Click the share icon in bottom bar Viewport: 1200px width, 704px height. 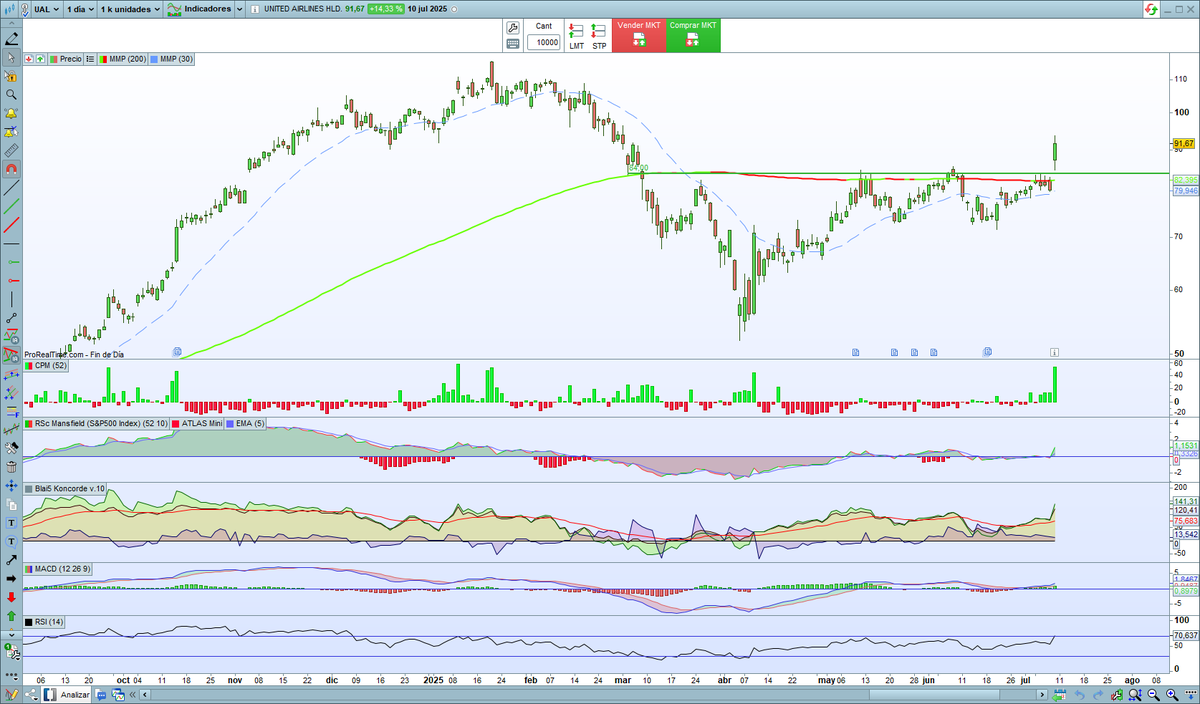pos(30,694)
